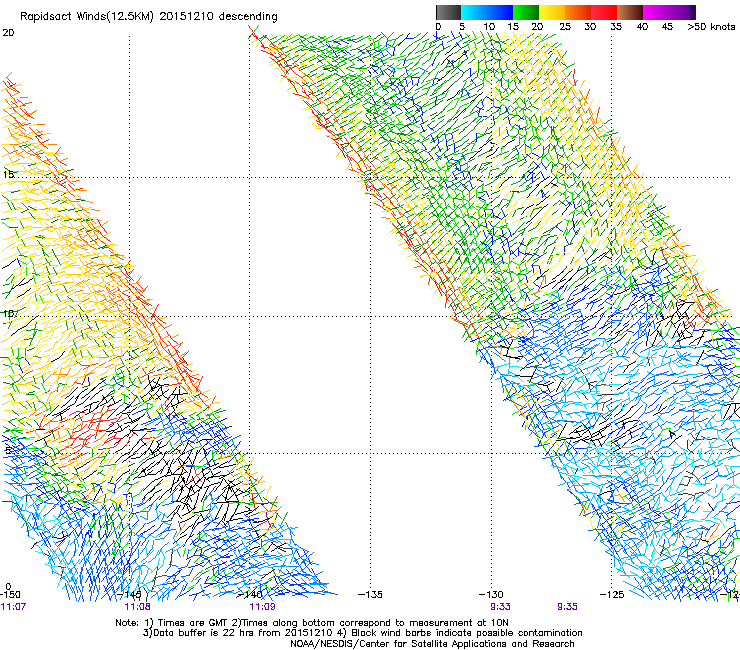Viewport: 740px width, 650px height.
Task: Click the longitude label '-135'
Action: 370,594
